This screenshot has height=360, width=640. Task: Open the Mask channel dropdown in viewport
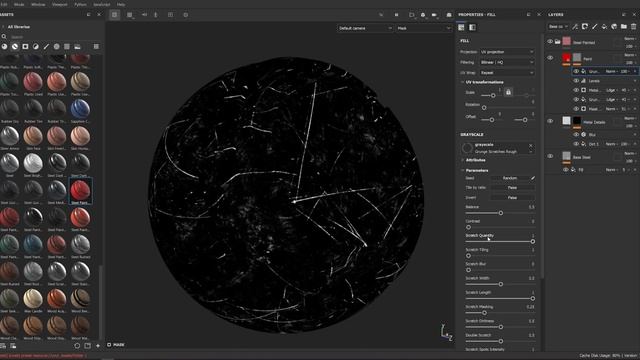coord(424,28)
